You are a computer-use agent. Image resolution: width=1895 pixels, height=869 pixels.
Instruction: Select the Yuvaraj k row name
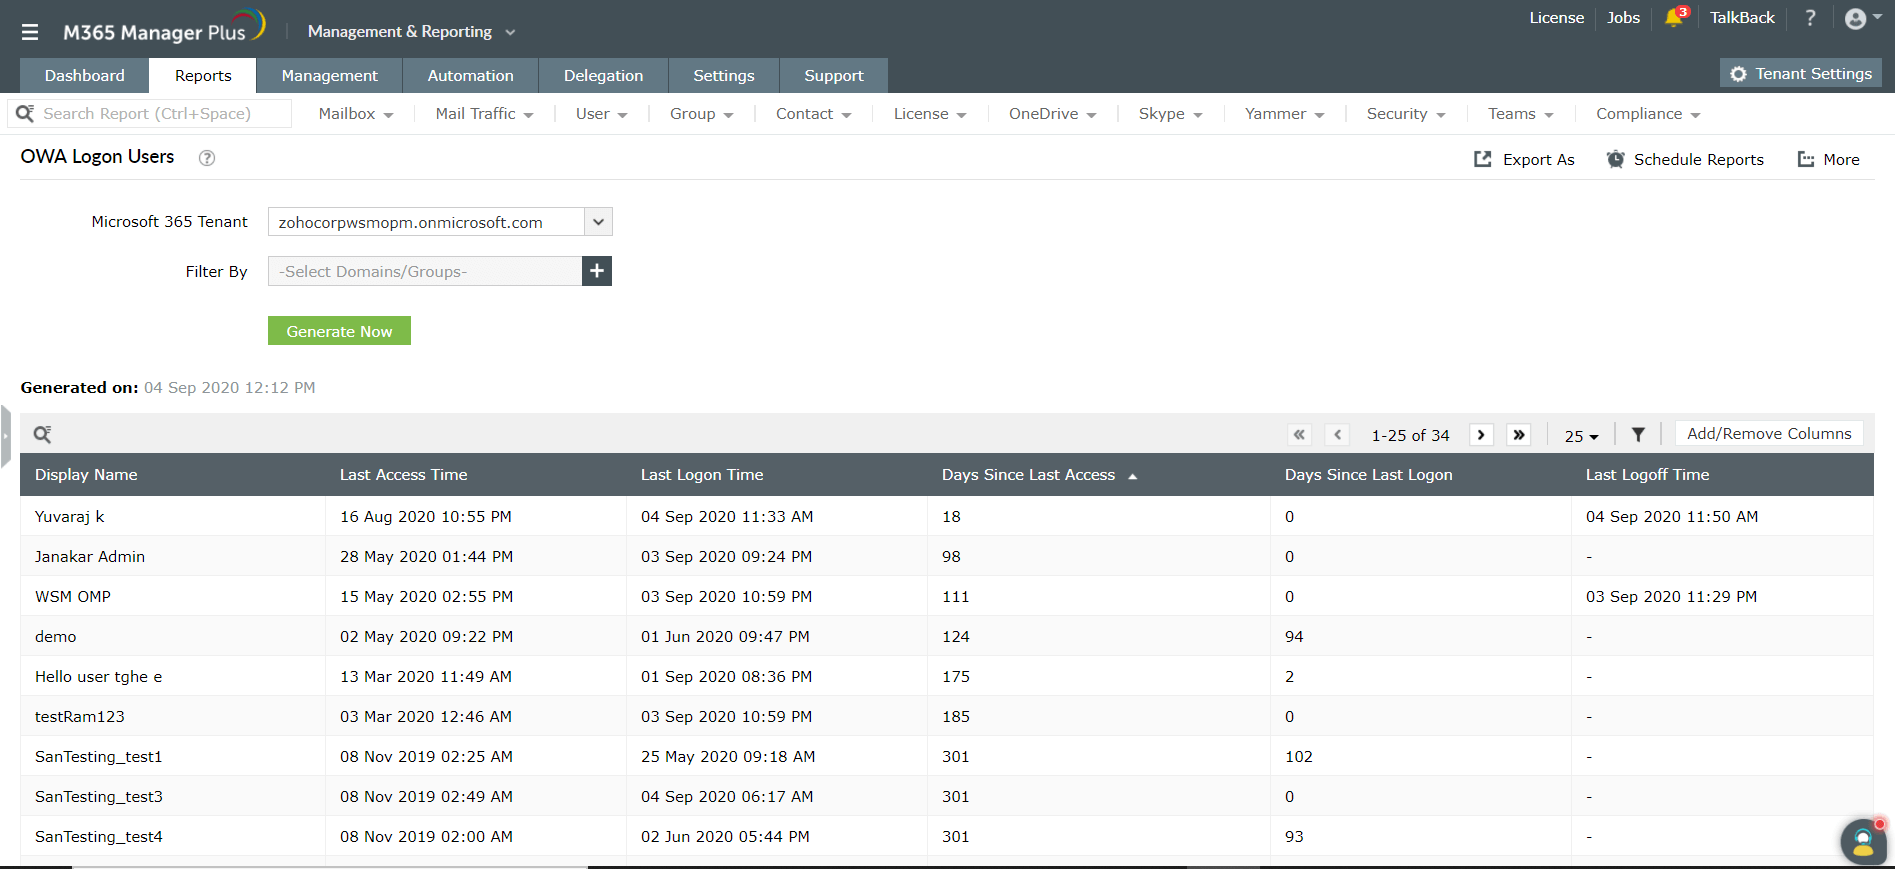(x=69, y=517)
